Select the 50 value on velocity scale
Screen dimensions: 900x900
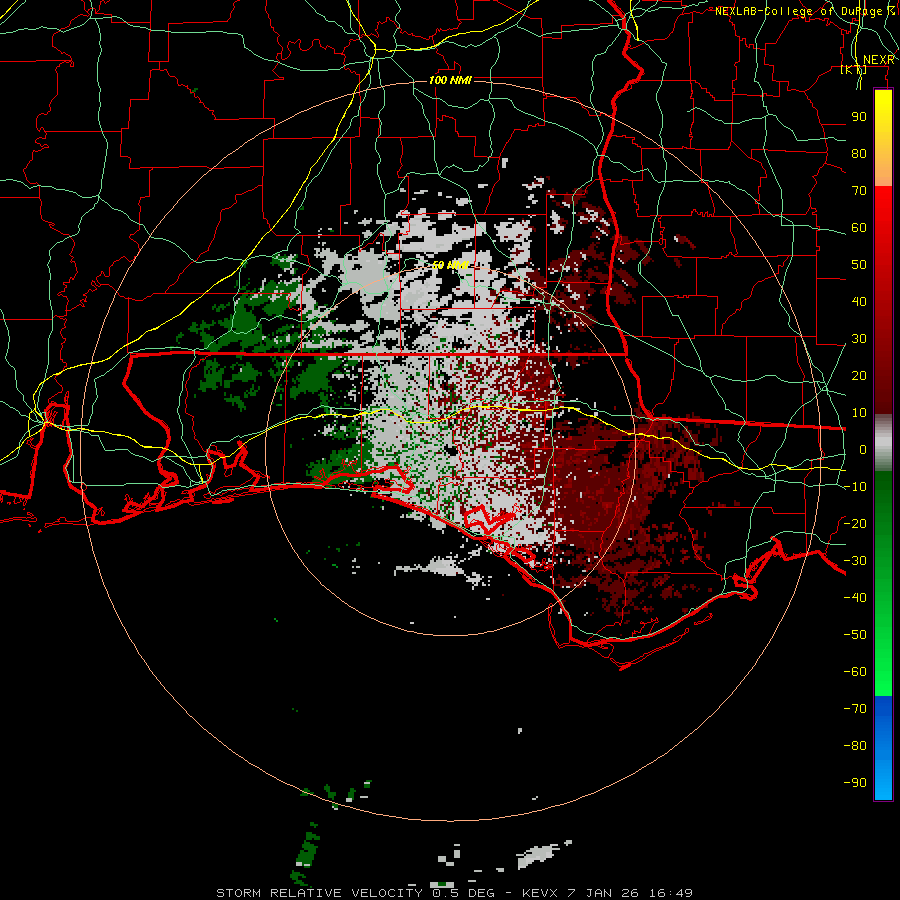click(859, 265)
